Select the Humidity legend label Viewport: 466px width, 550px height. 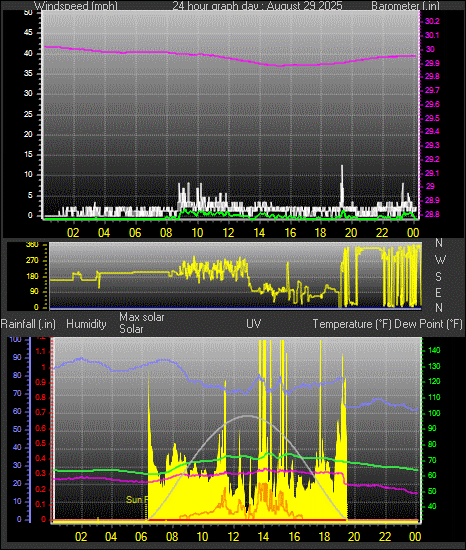tap(86, 324)
